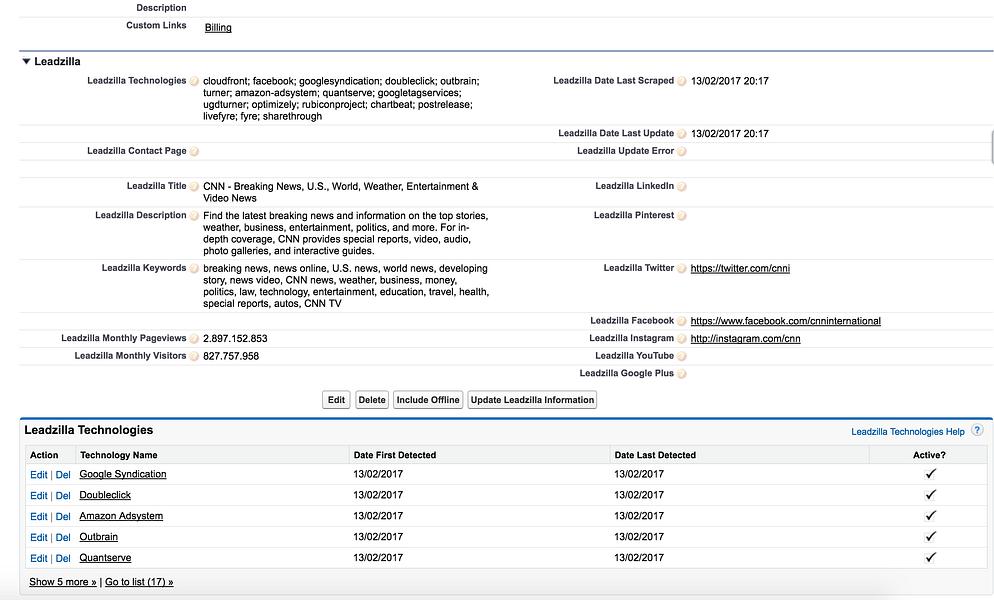
Task: Click the Delete button
Action: [x=371, y=400]
